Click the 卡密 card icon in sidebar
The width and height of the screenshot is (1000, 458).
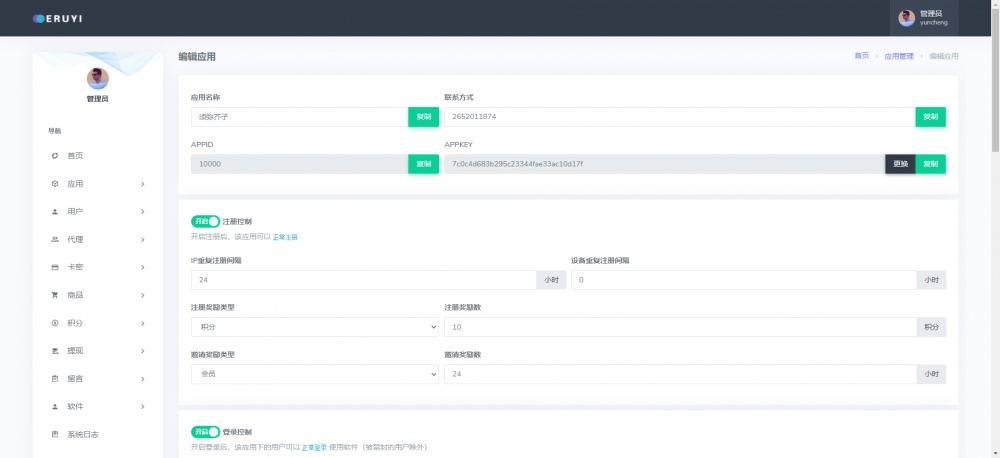(x=55, y=268)
